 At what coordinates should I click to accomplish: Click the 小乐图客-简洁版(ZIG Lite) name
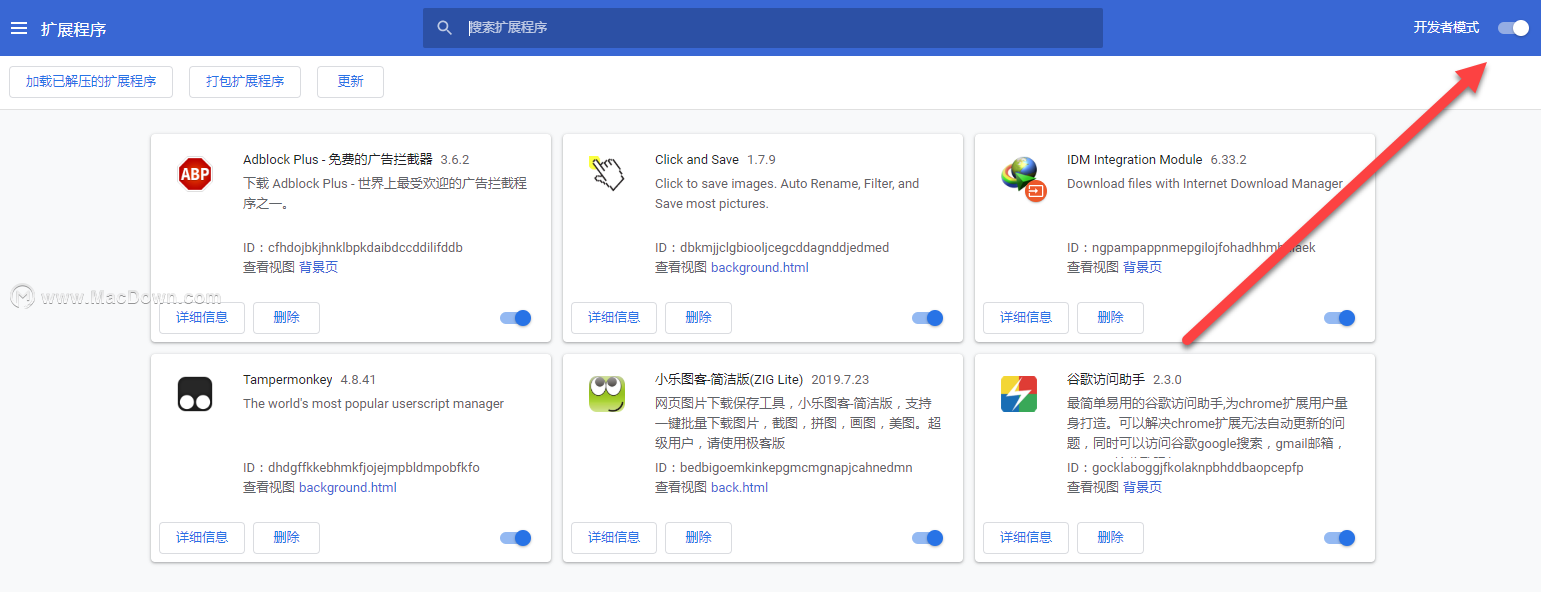click(x=729, y=380)
